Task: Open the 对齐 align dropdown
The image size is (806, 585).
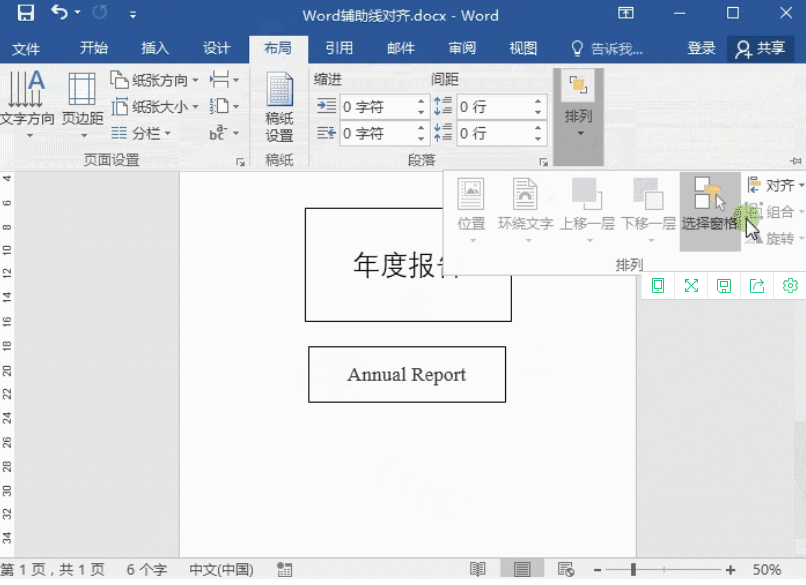Action: (x=775, y=185)
